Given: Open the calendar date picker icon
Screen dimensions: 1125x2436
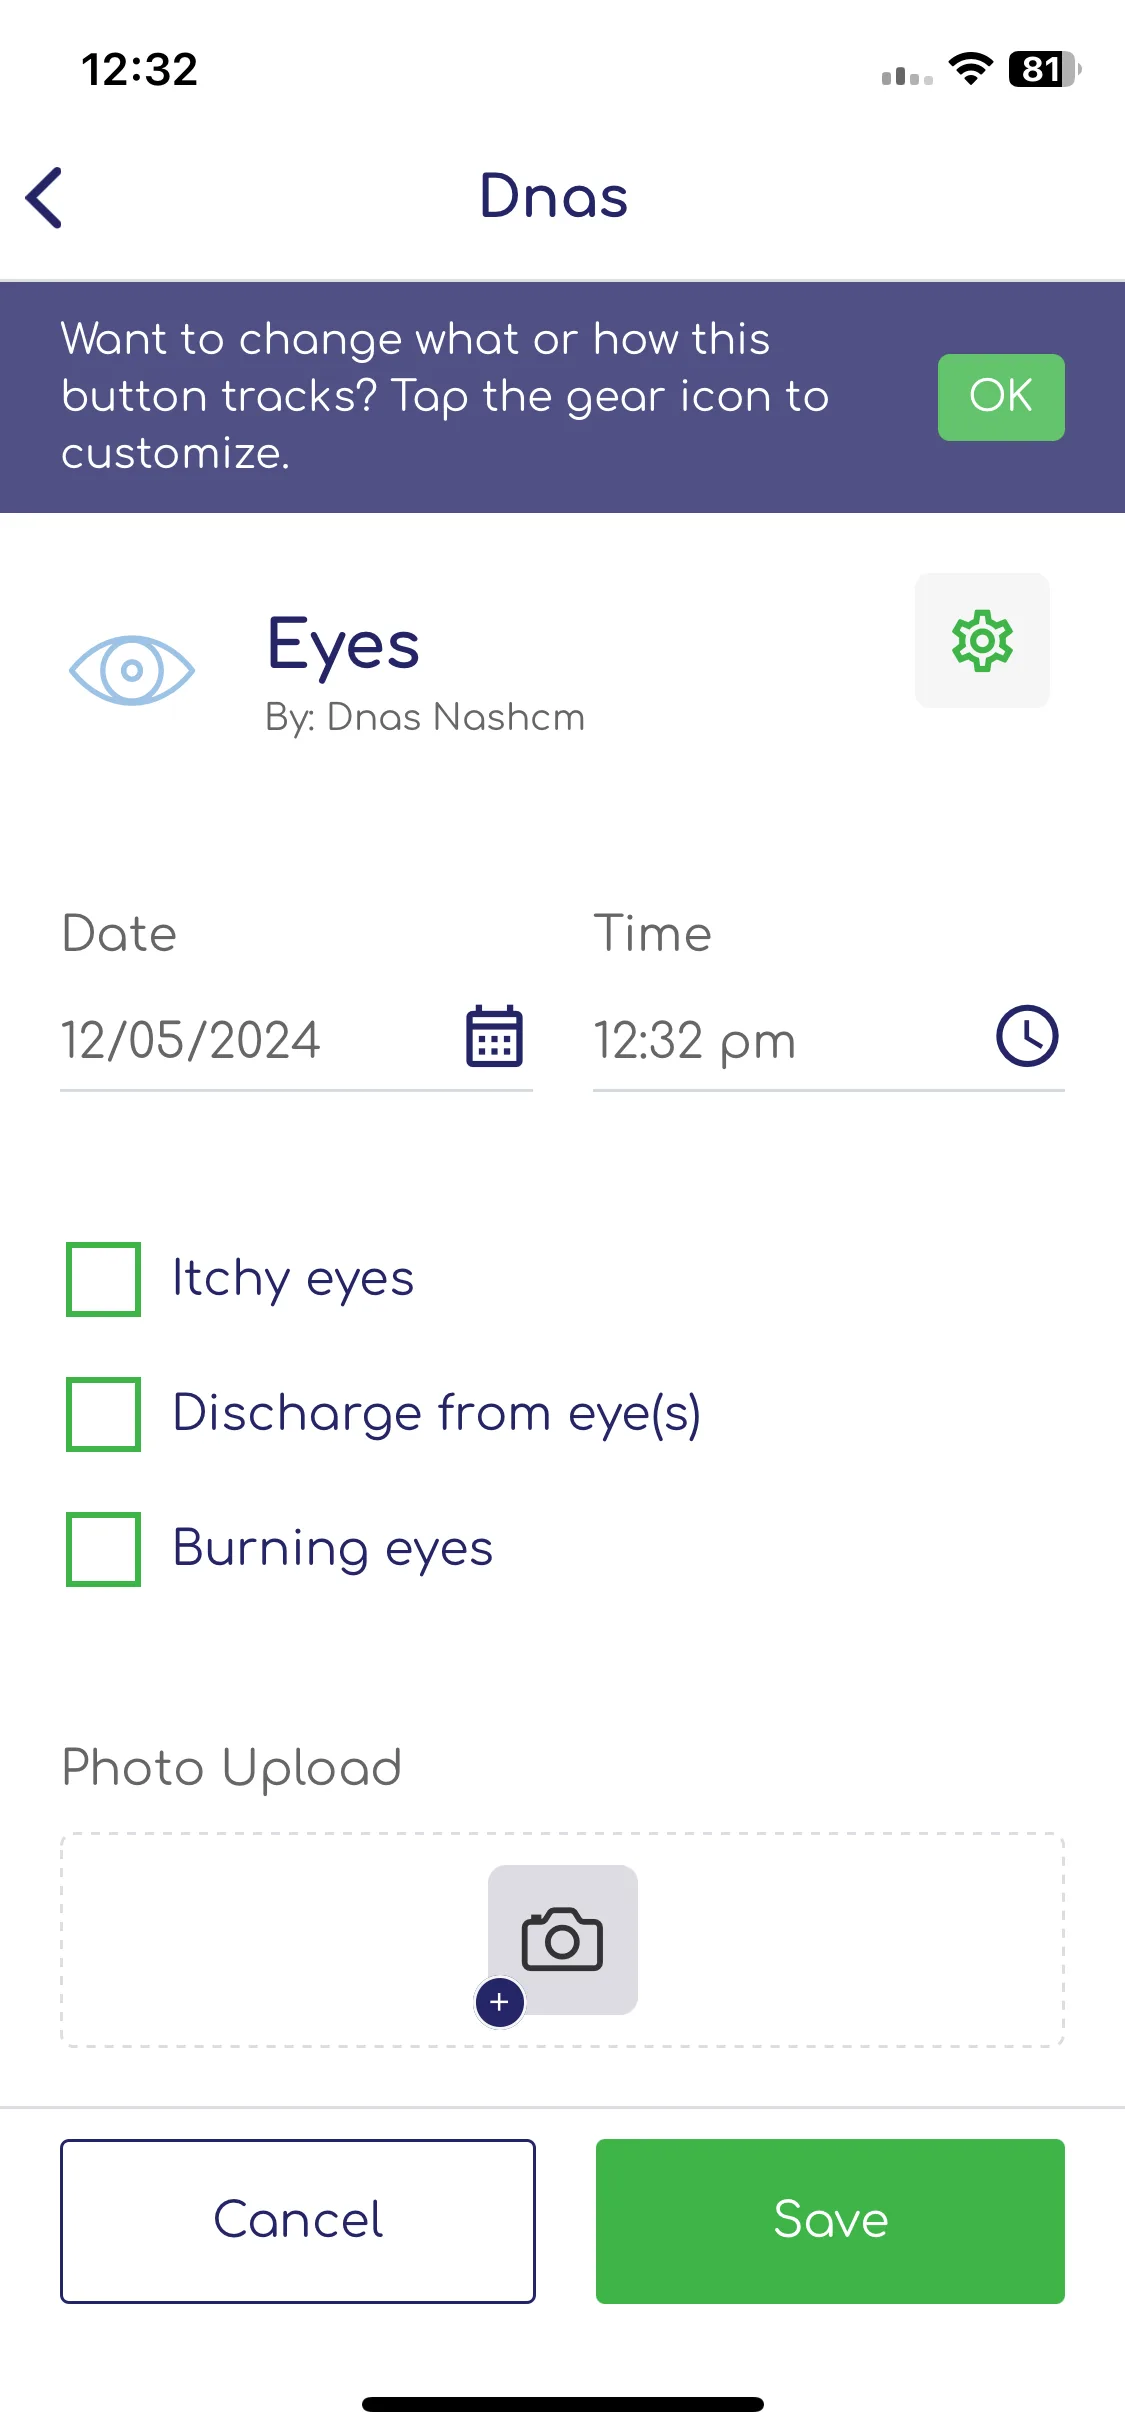Looking at the screenshot, I should point(494,1037).
